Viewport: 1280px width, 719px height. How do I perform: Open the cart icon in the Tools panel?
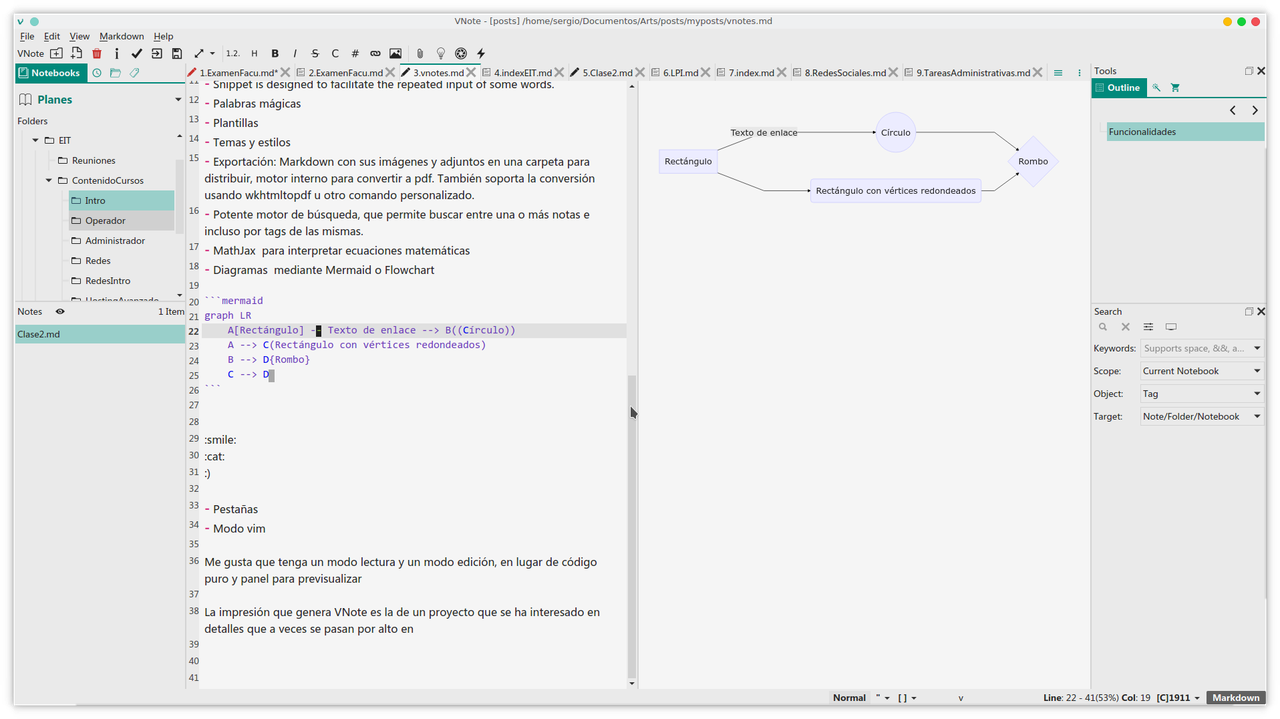pos(1175,88)
